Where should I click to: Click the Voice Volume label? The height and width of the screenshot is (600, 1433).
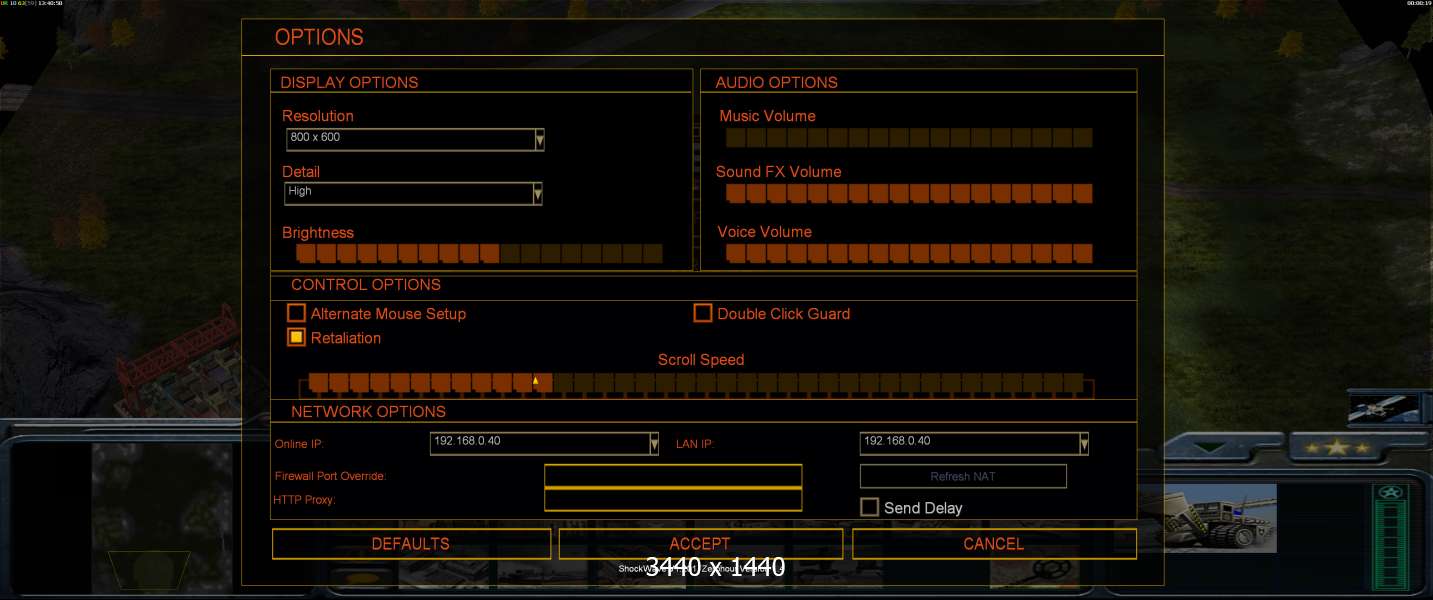click(765, 232)
